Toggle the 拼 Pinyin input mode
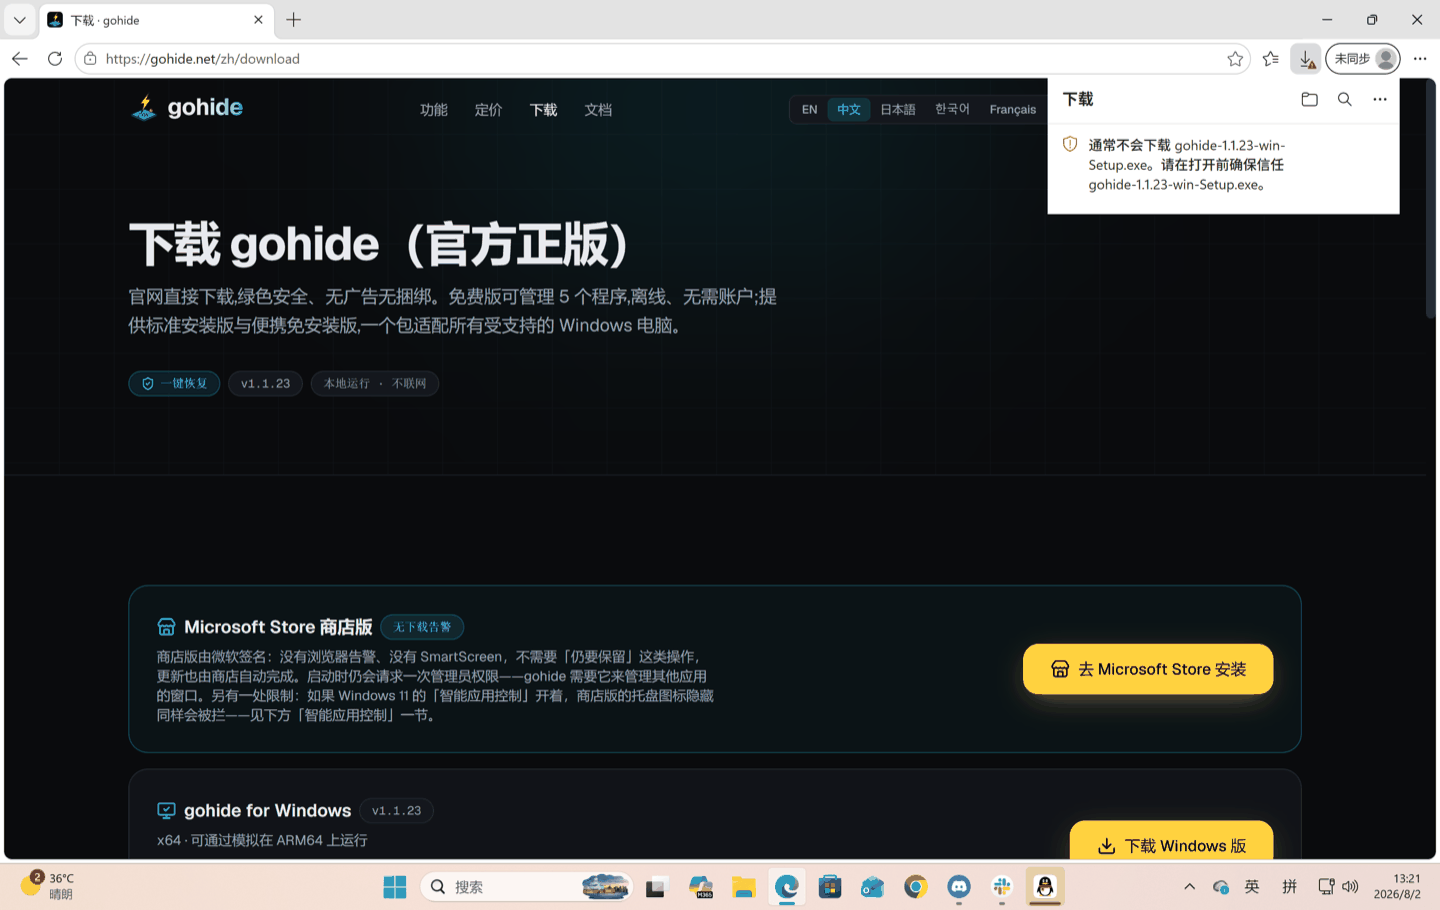Viewport: 1440px width, 910px height. (1290, 887)
